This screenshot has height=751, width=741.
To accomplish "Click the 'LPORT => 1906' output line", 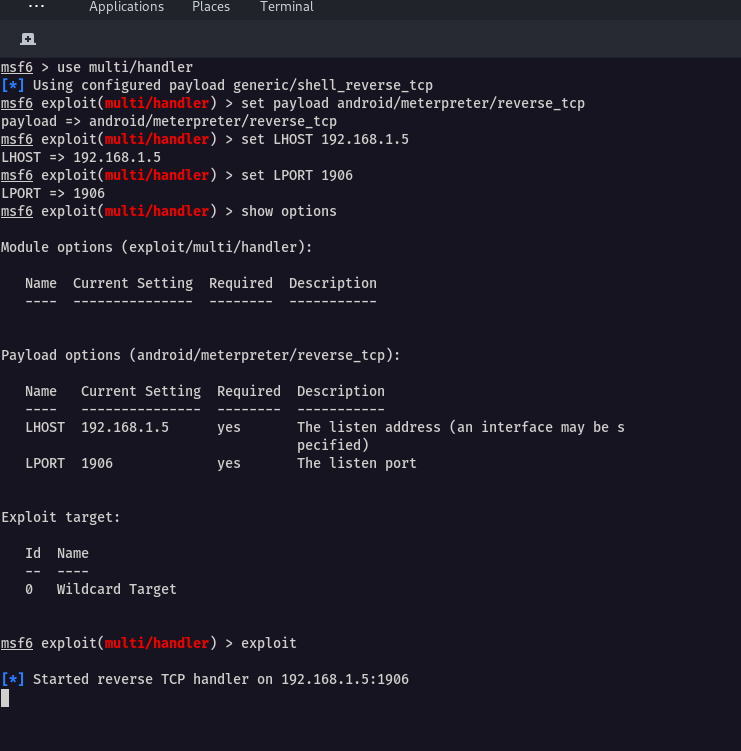I will coord(53,193).
